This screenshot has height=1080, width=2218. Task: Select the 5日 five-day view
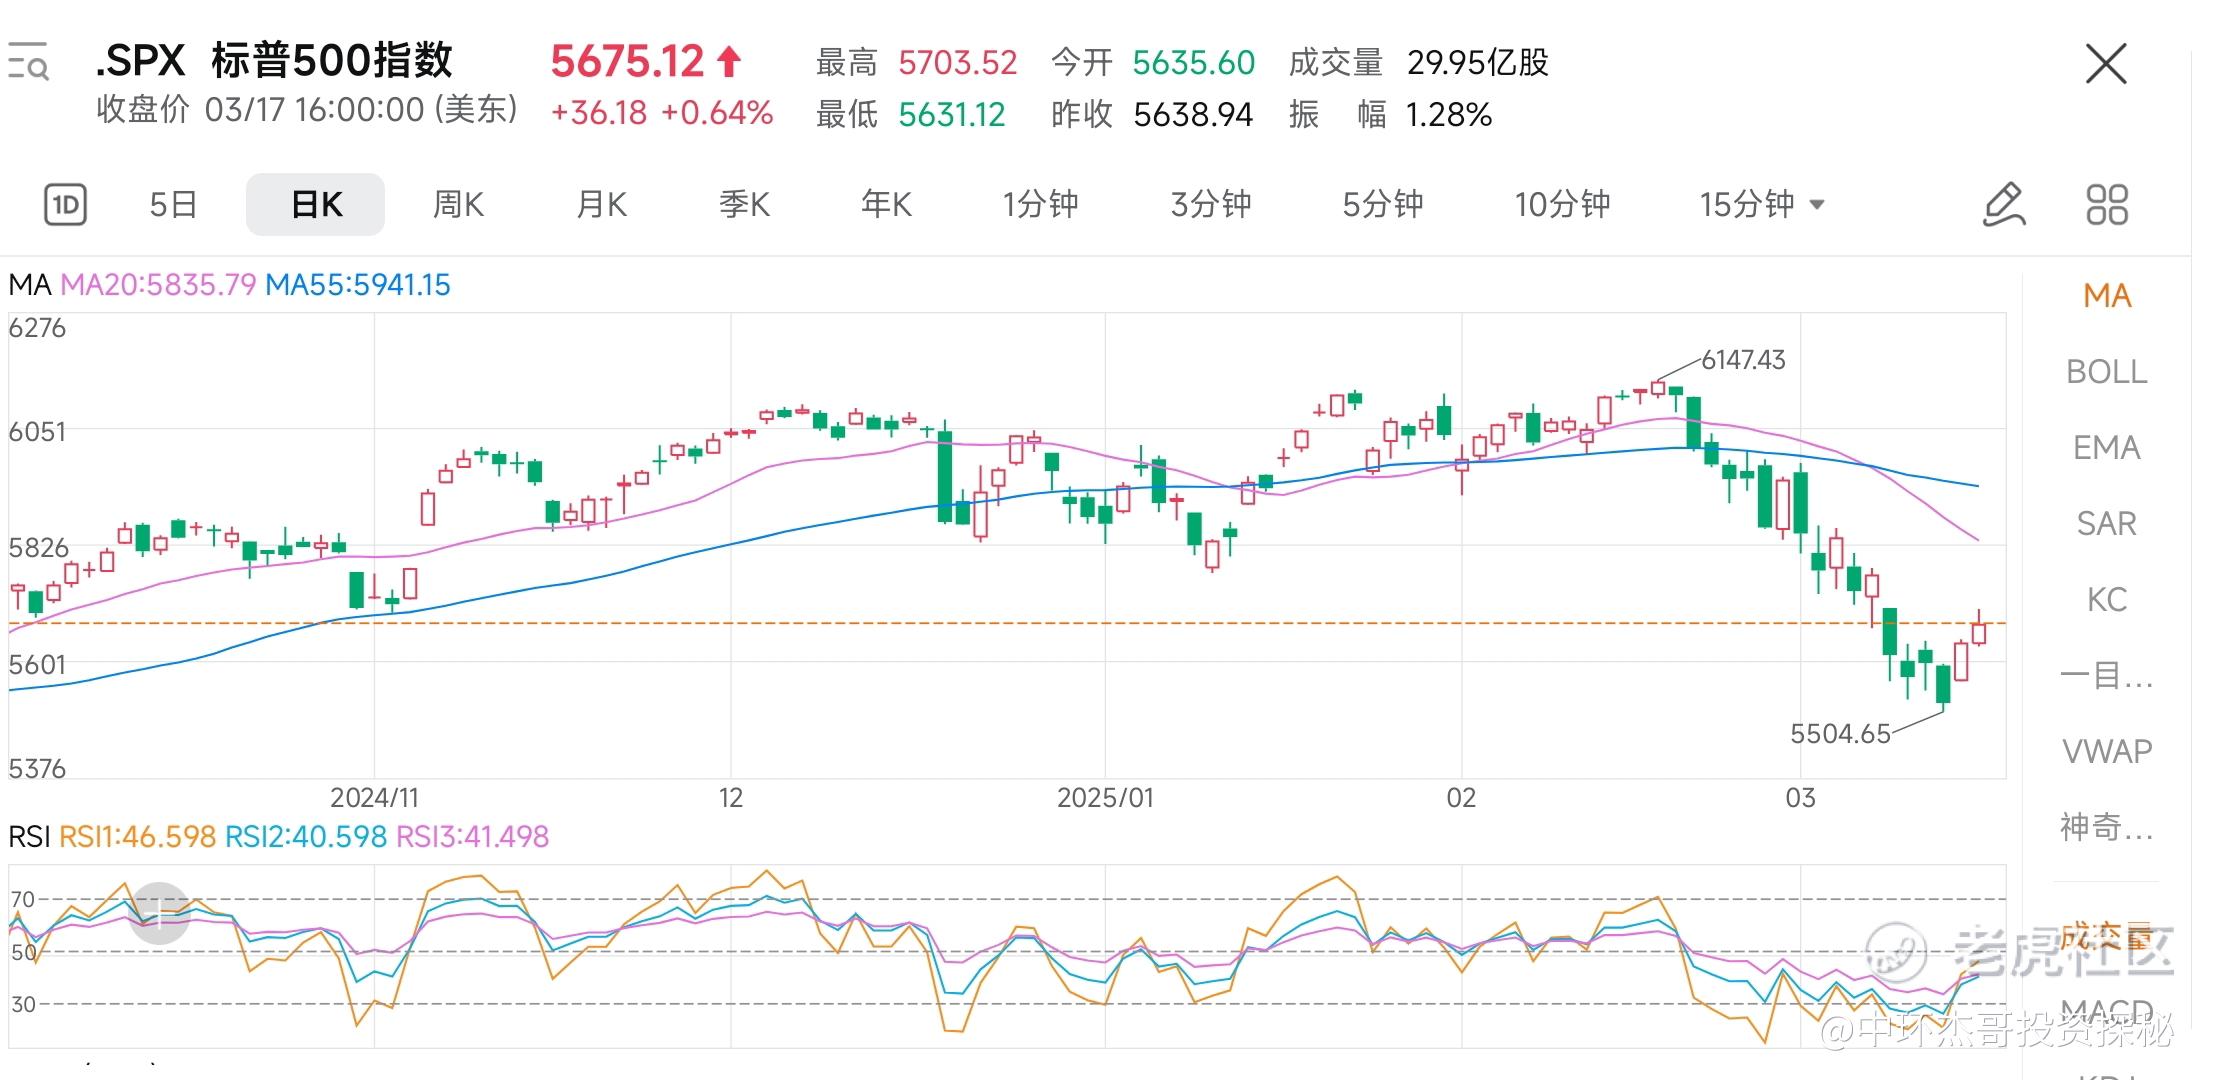(173, 205)
